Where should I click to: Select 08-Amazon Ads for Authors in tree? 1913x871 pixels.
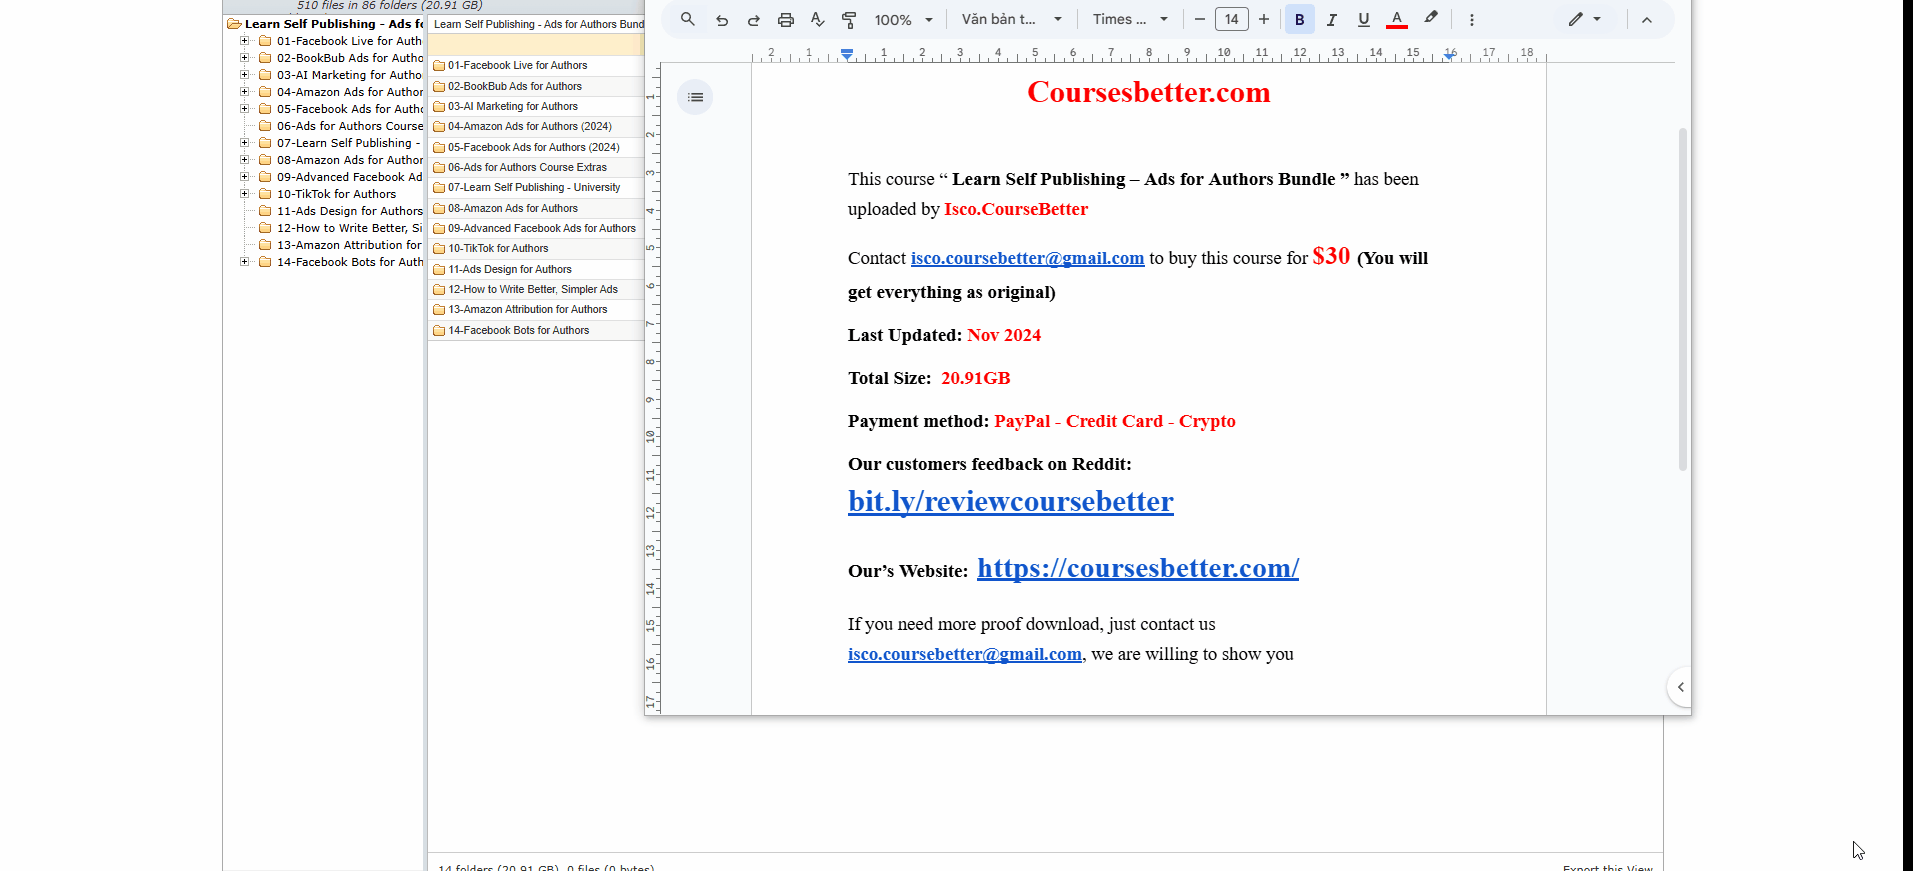click(x=350, y=160)
